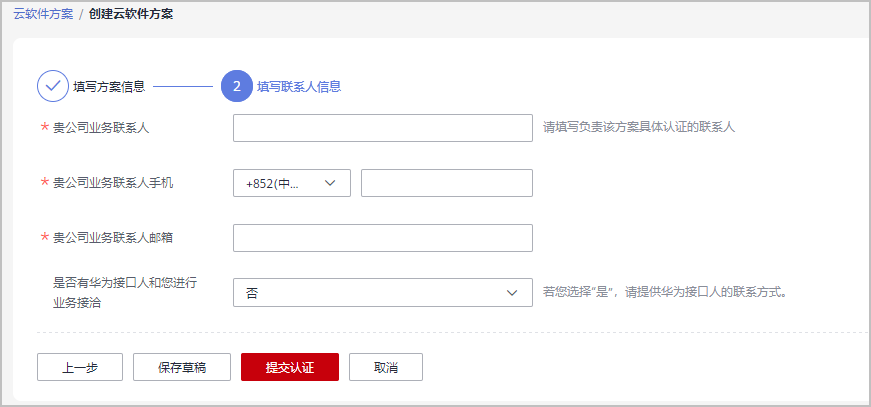The height and width of the screenshot is (407, 871).
Task: Focus the 贵公司业务联系人 name input field
Action: point(383,128)
